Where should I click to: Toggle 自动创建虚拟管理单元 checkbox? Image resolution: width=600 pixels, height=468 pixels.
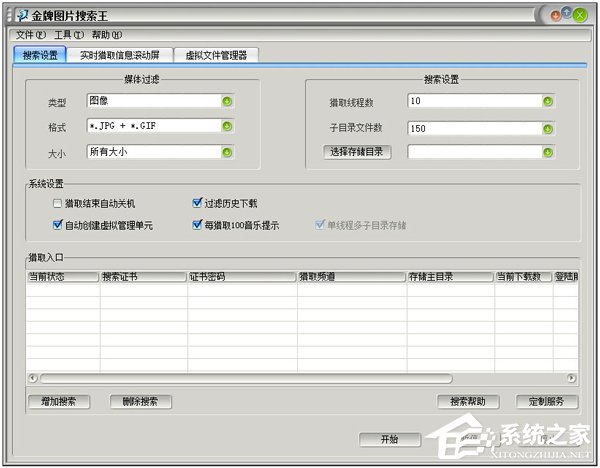click(x=57, y=225)
